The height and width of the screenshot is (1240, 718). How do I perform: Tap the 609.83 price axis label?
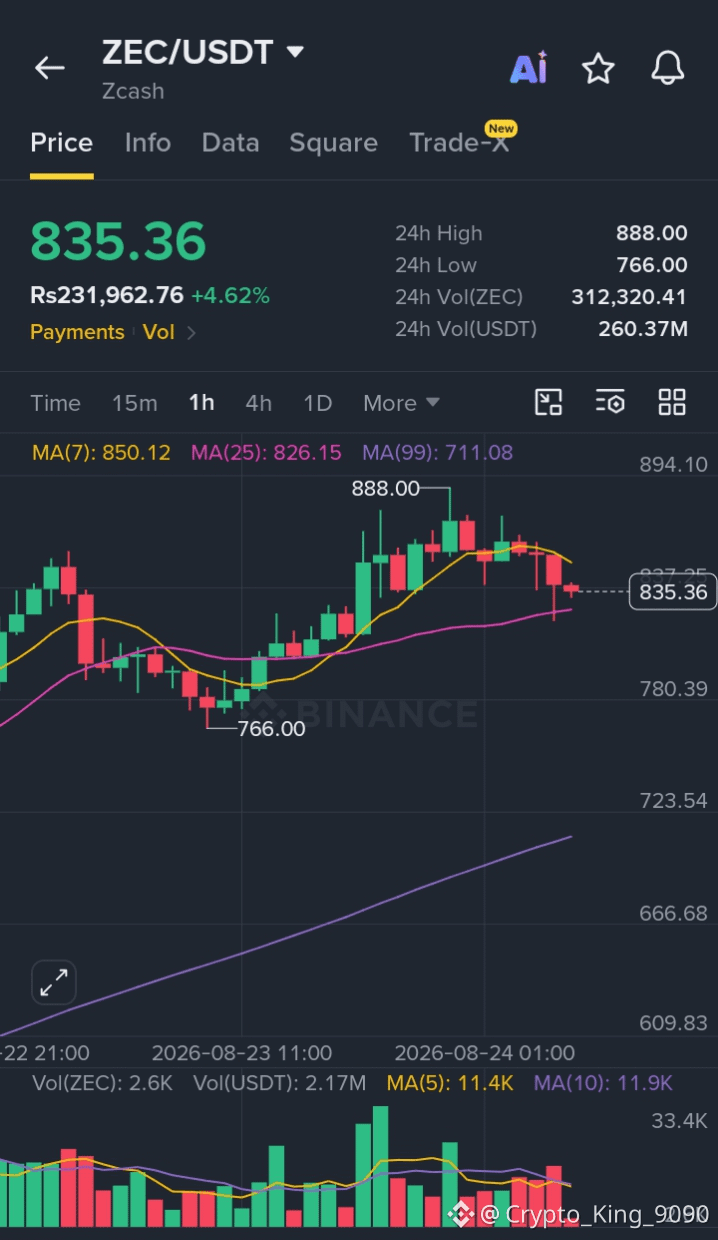pyautogui.click(x=673, y=1023)
